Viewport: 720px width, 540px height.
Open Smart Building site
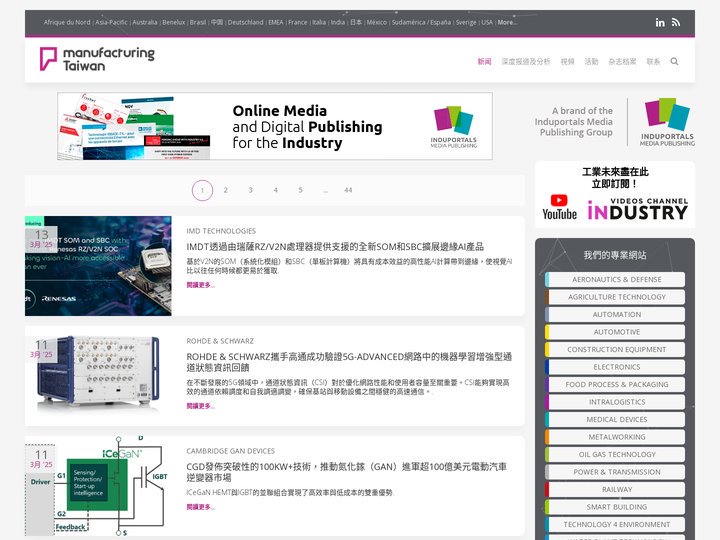click(x=615, y=506)
